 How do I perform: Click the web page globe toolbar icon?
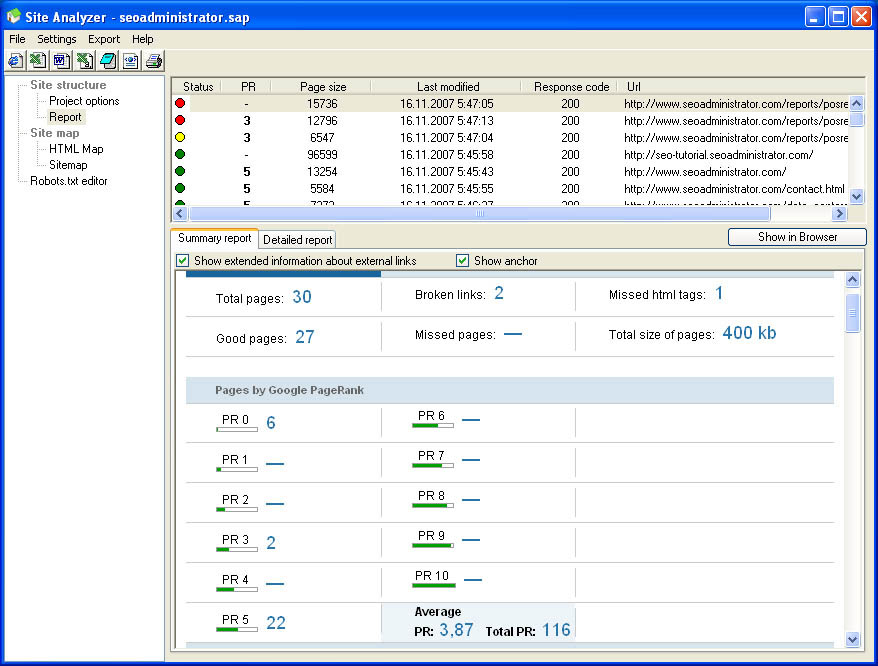(x=130, y=61)
